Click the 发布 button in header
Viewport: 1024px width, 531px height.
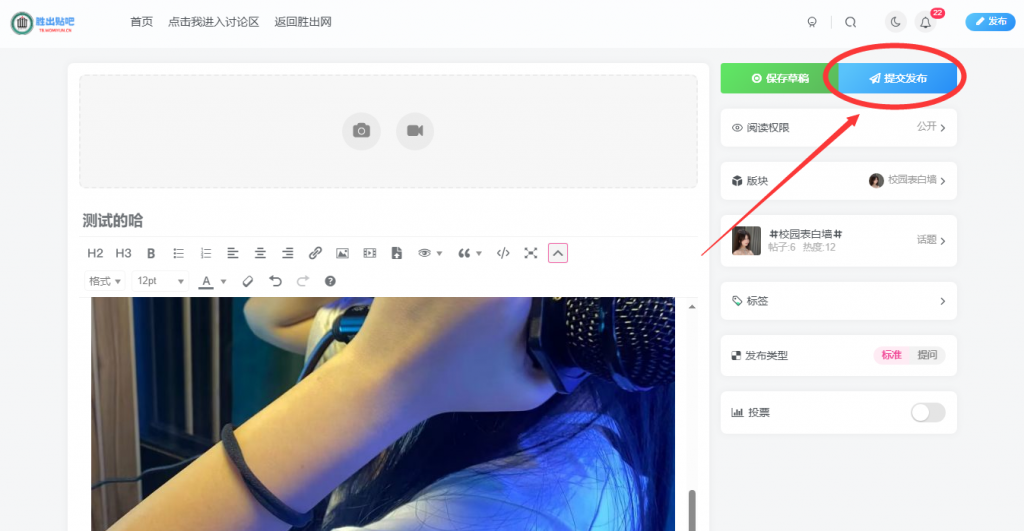(x=990, y=22)
